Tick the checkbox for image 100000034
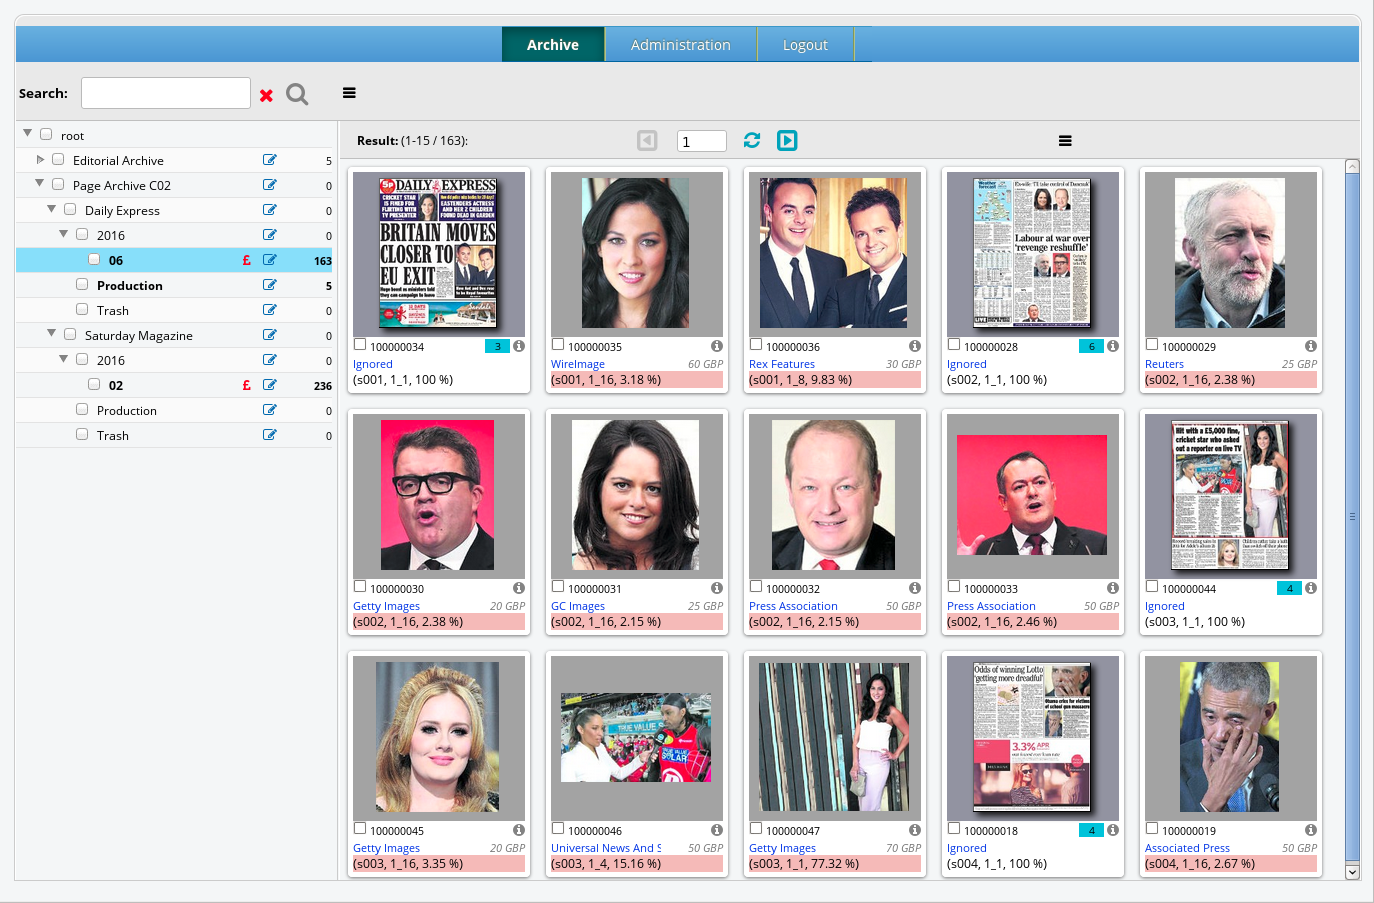 click(x=360, y=345)
